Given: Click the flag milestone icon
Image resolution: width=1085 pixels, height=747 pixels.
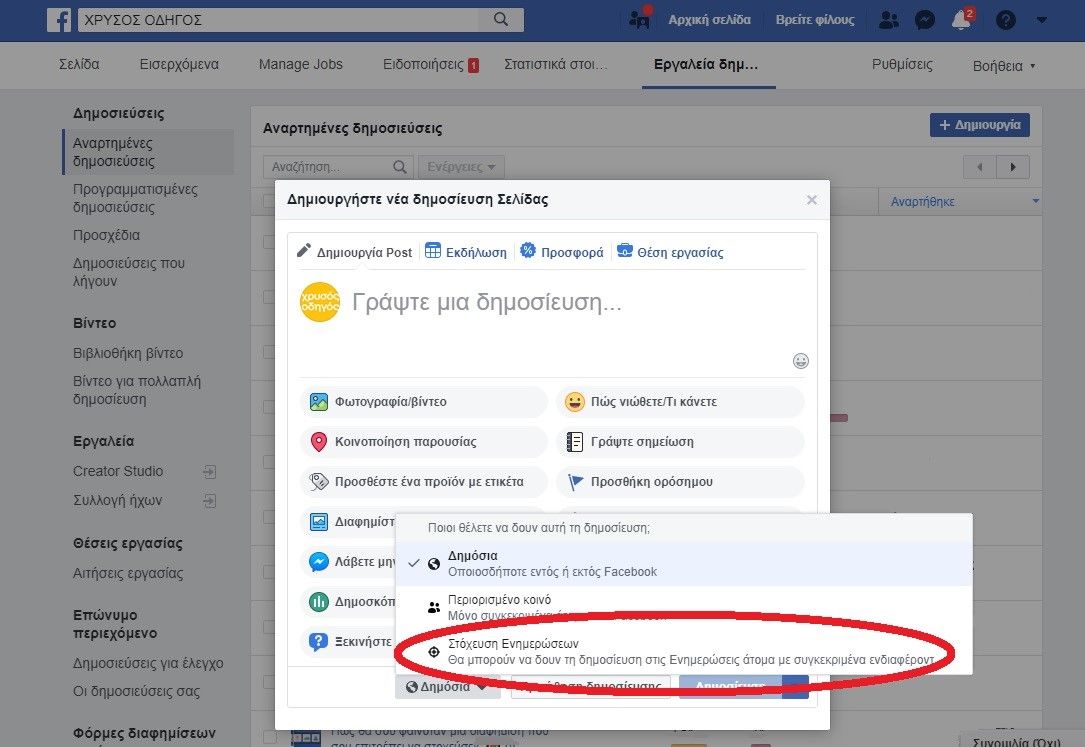Looking at the screenshot, I should click(x=574, y=481).
